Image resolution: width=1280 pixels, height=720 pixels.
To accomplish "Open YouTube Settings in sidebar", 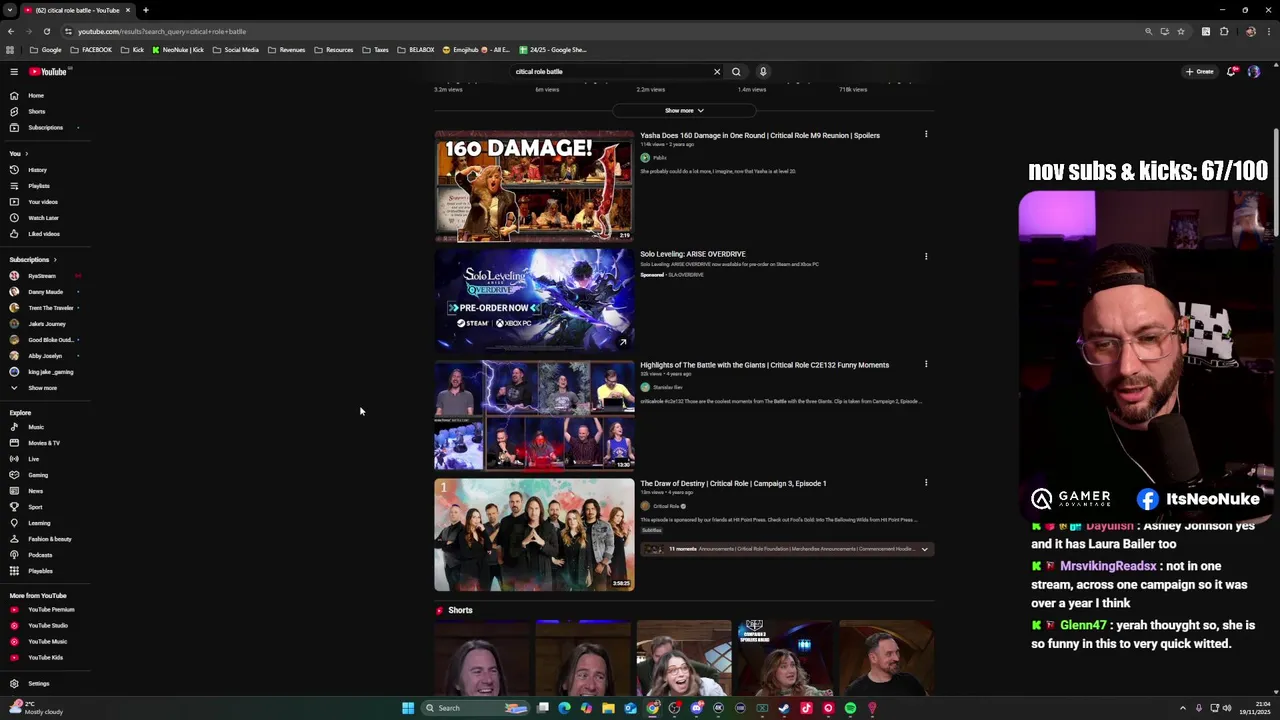I will click(x=38, y=684).
